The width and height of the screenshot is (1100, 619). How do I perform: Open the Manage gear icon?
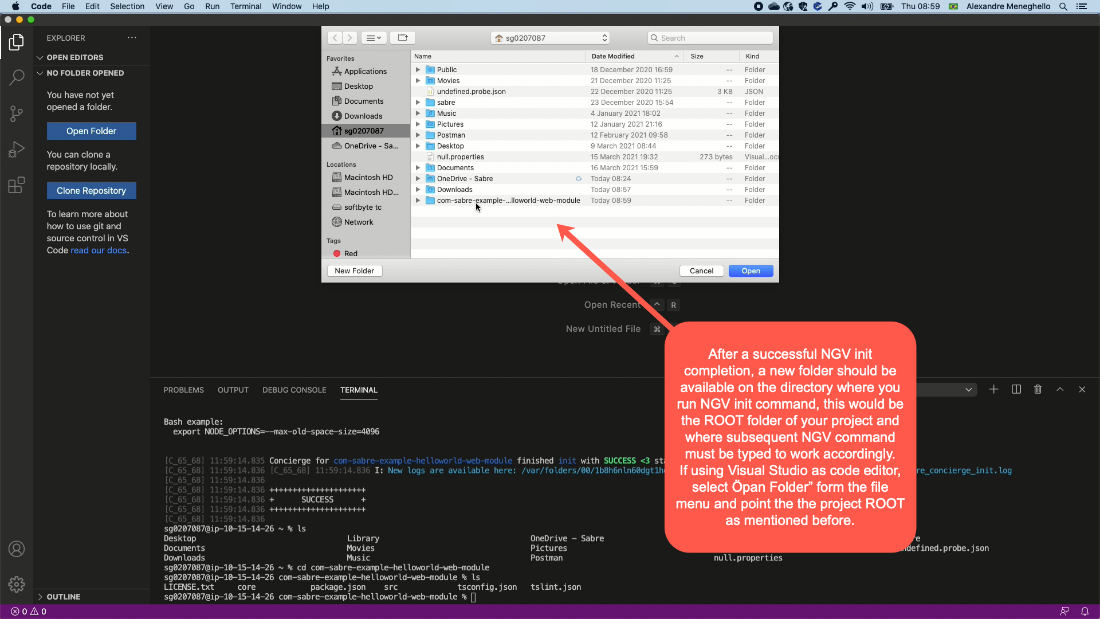(x=16, y=583)
